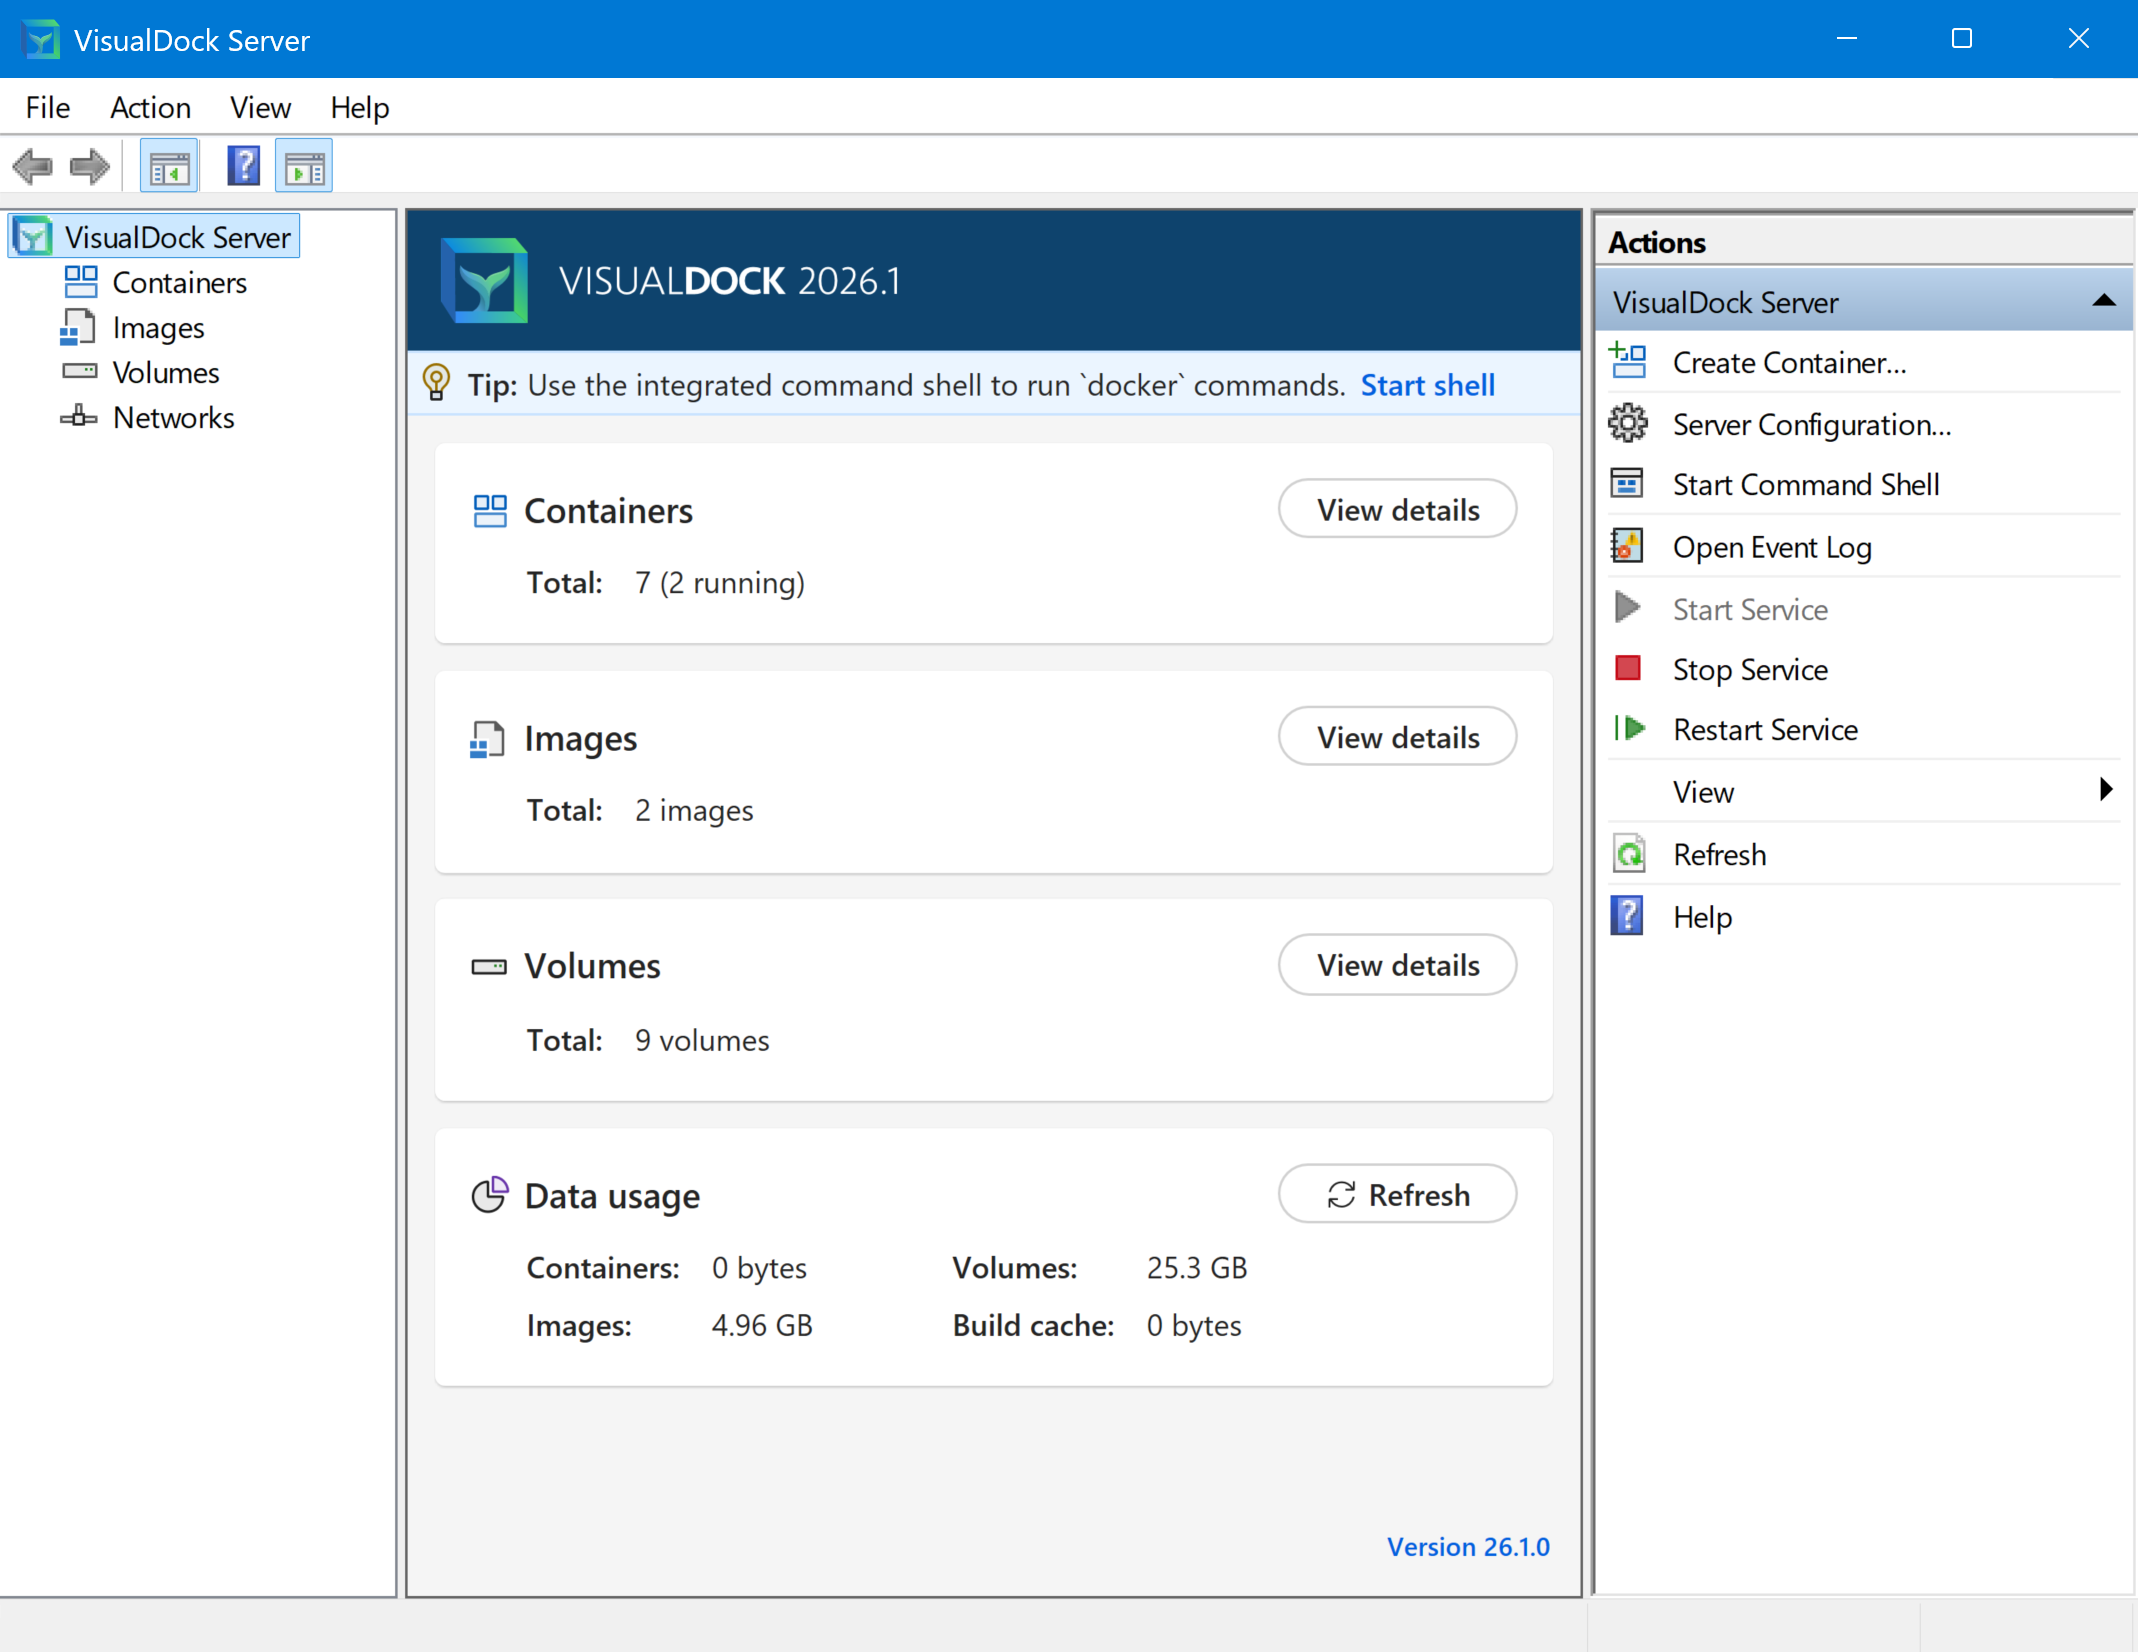This screenshot has height=1652, width=2138.
Task: Expand the View submenu arrow
Action: tap(2105, 791)
